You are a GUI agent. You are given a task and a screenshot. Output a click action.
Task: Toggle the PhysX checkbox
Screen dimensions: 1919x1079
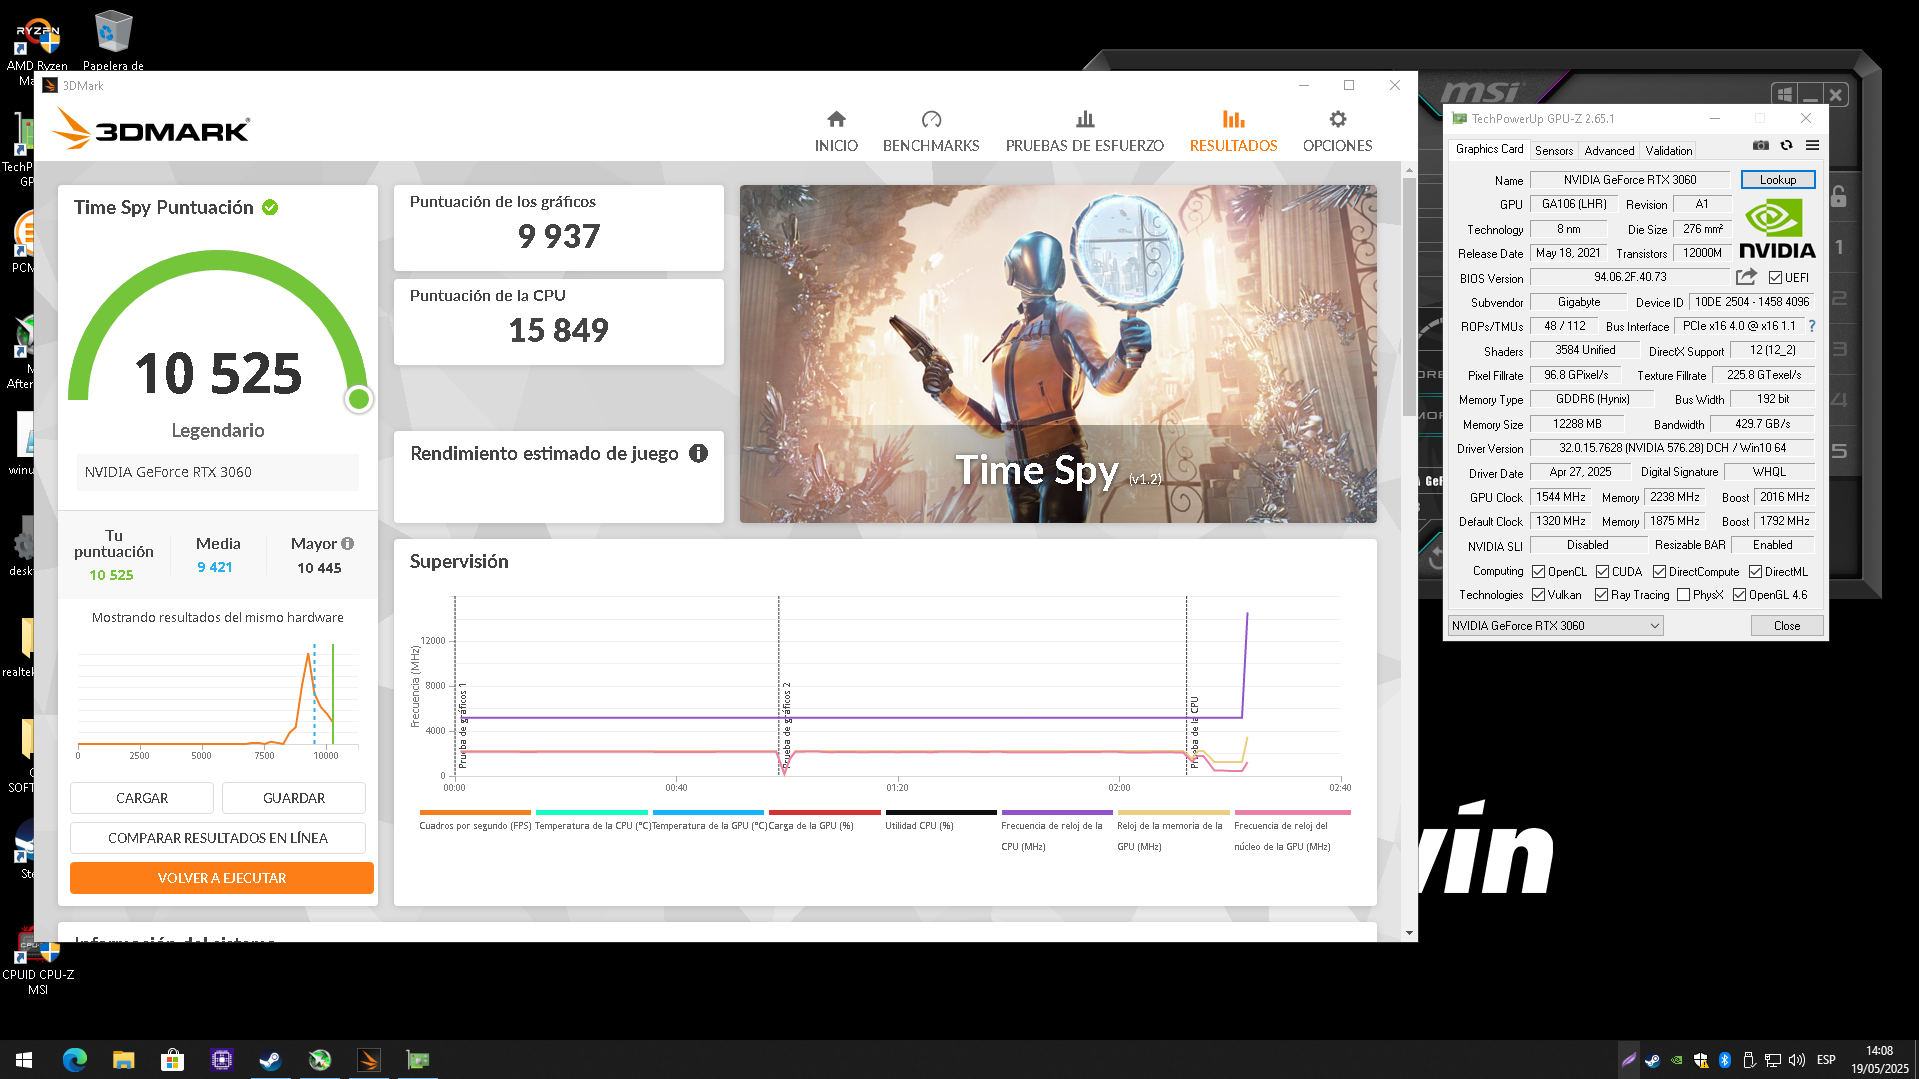click(1683, 595)
